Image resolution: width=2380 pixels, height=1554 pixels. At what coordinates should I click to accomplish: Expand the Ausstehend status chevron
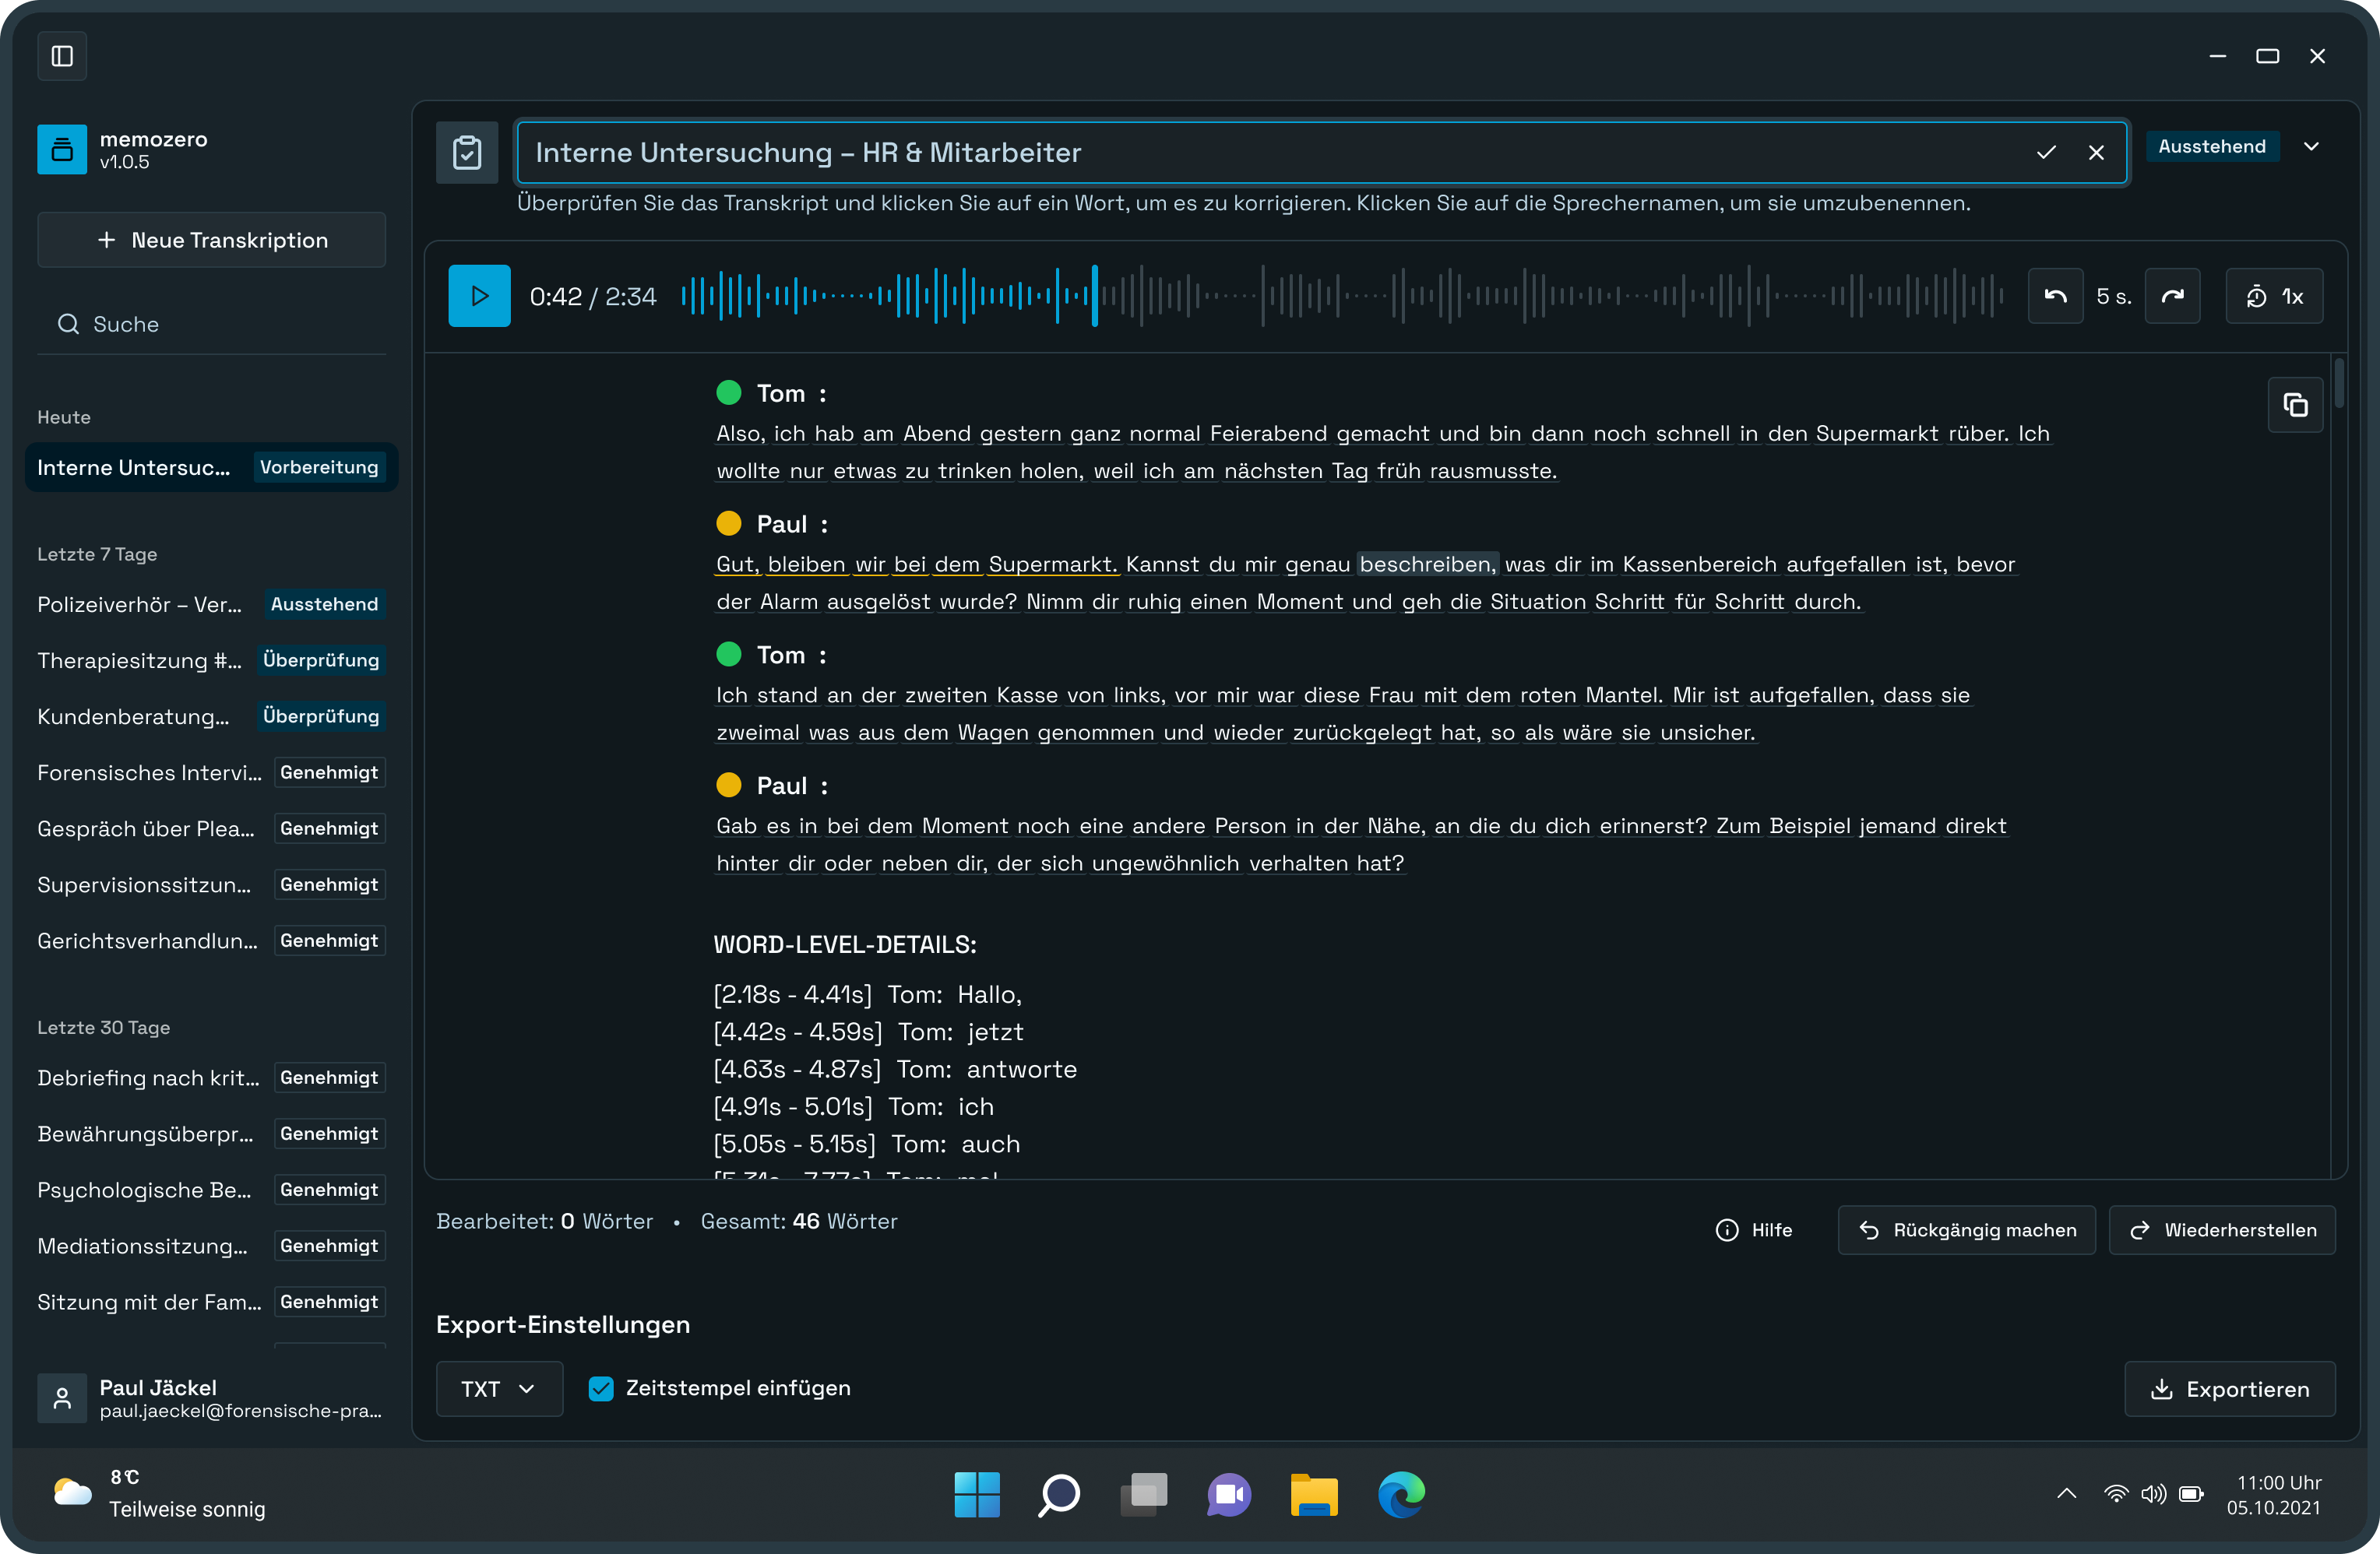coord(2311,146)
